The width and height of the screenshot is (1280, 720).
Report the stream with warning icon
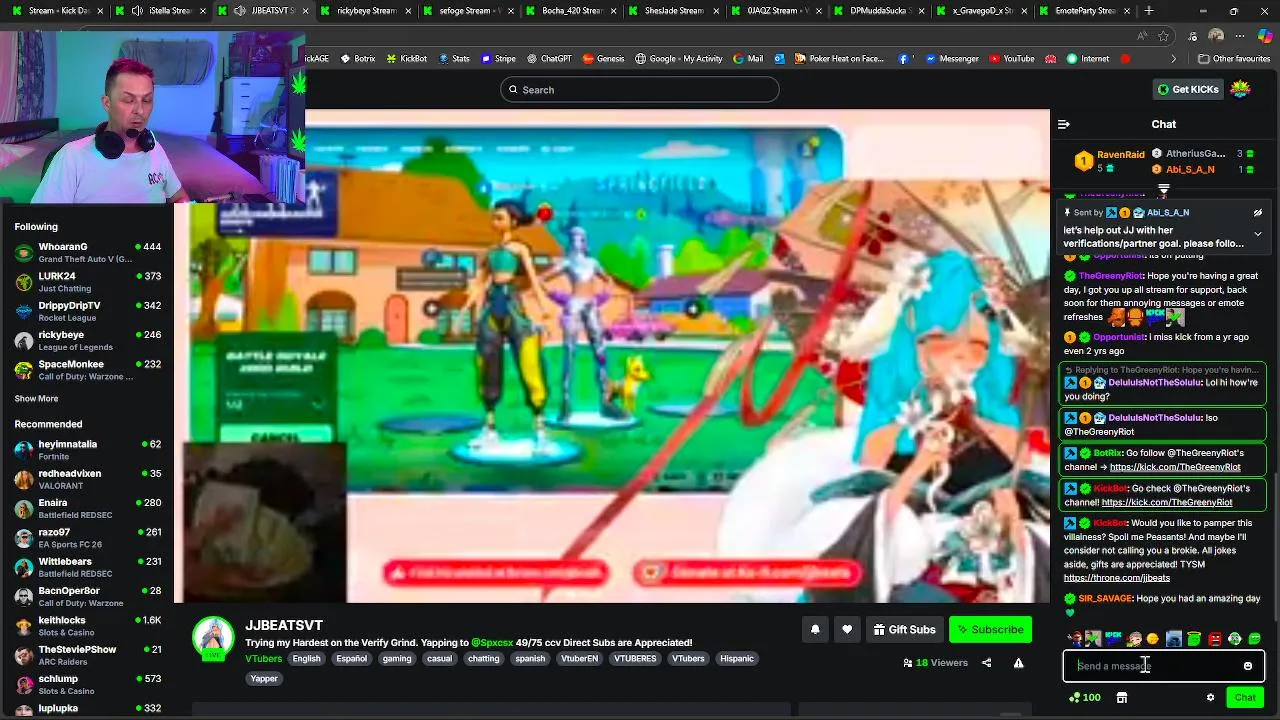1018,662
